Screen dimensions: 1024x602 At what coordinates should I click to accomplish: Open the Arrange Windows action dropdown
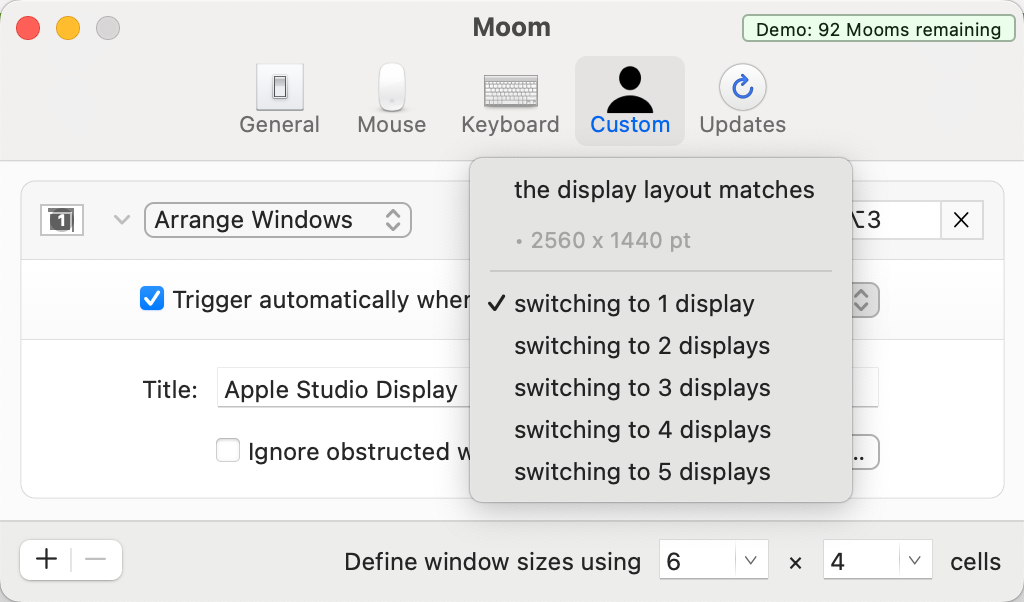point(278,220)
